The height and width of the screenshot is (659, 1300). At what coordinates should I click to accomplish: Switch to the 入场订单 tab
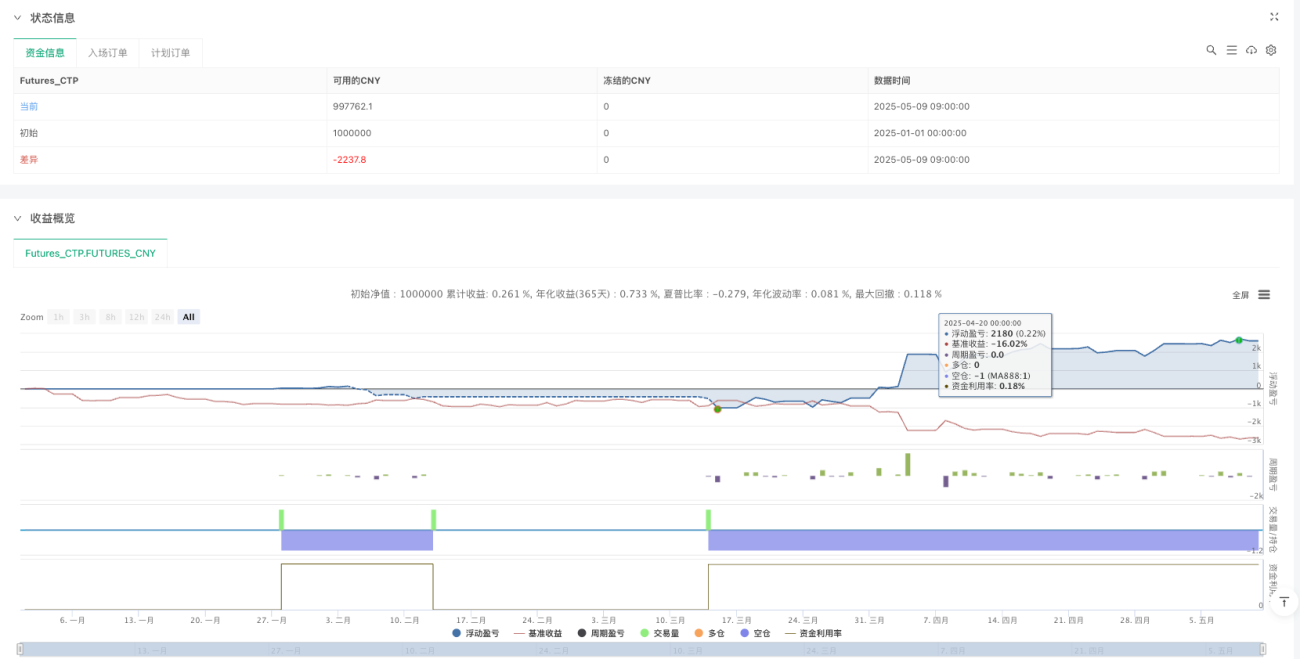pyautogui.click(x=108, y=53)
